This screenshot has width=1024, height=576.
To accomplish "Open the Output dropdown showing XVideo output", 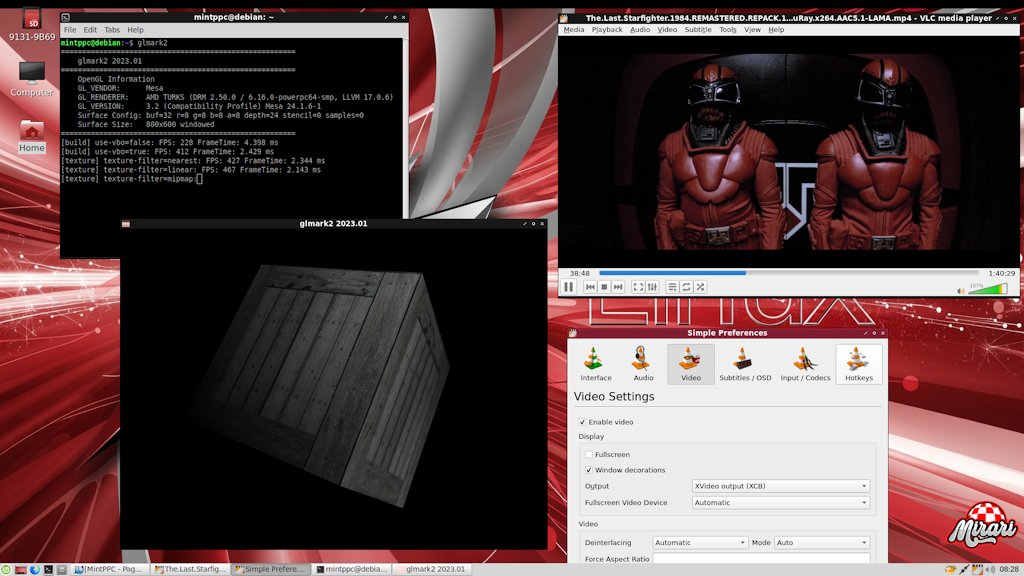I will click(780, 486).
